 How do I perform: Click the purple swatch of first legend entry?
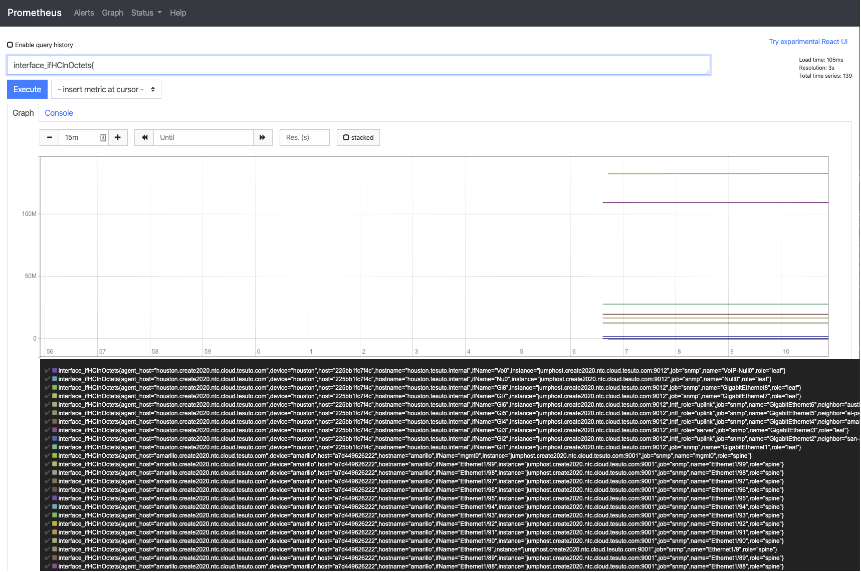point(54,371)
